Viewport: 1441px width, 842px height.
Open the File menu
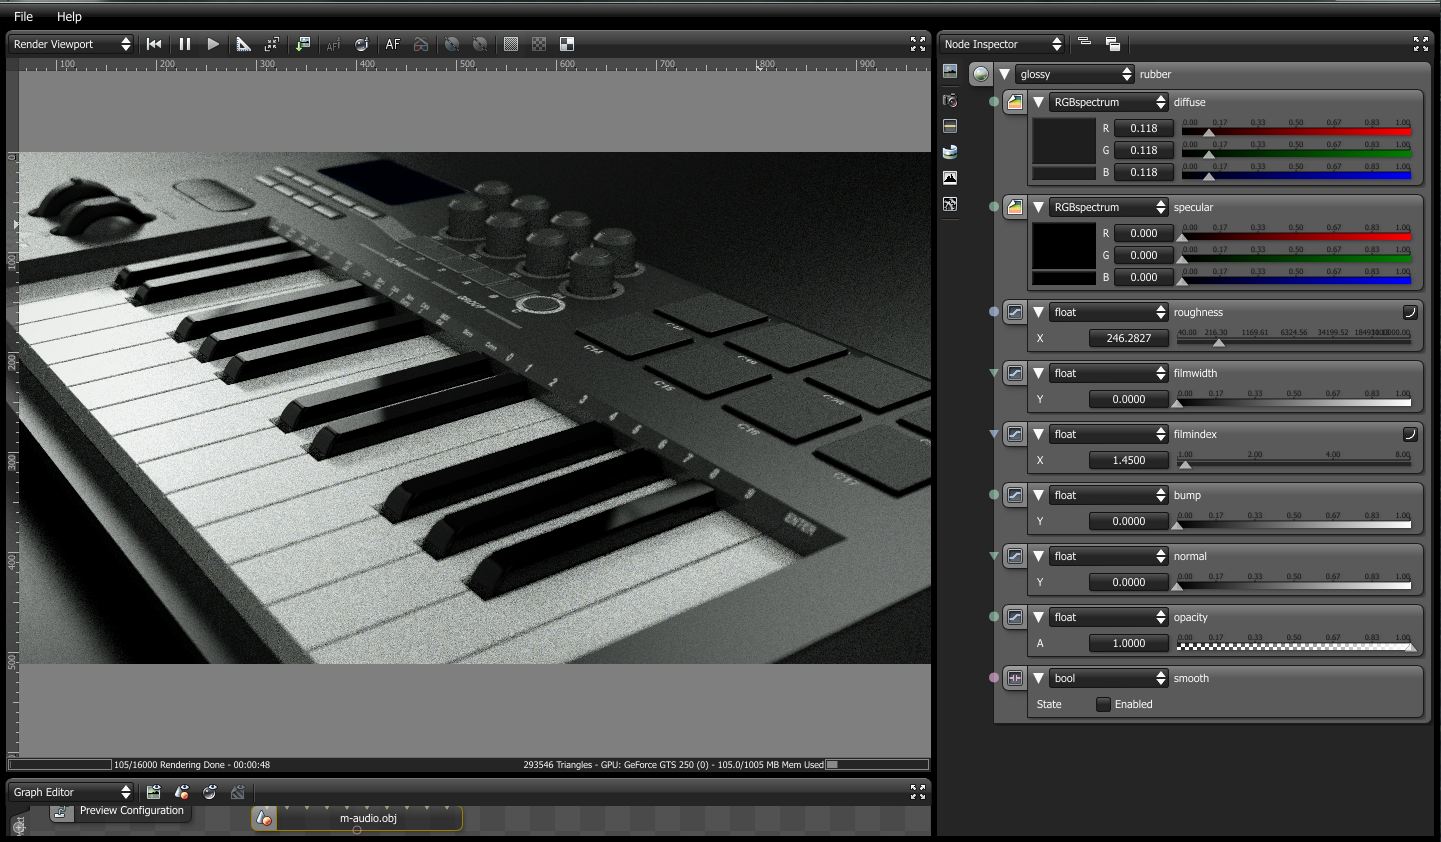click(x=23, y=17)
